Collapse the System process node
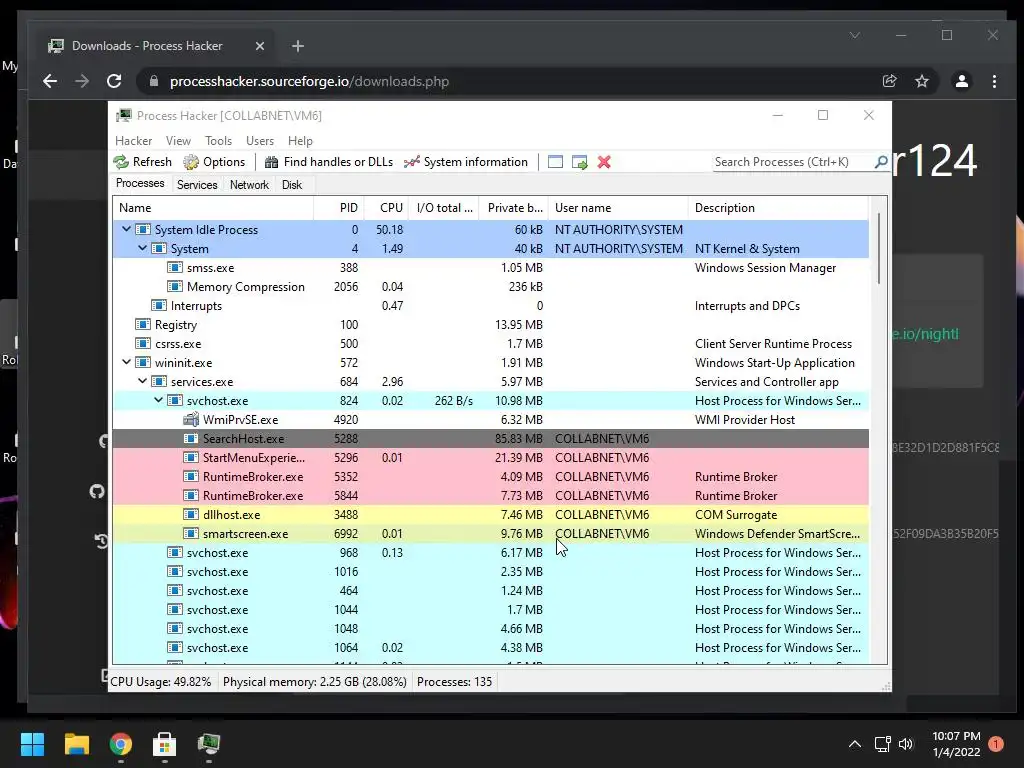The height and width of the screenshot is (768, 1024). click(142, 248)
